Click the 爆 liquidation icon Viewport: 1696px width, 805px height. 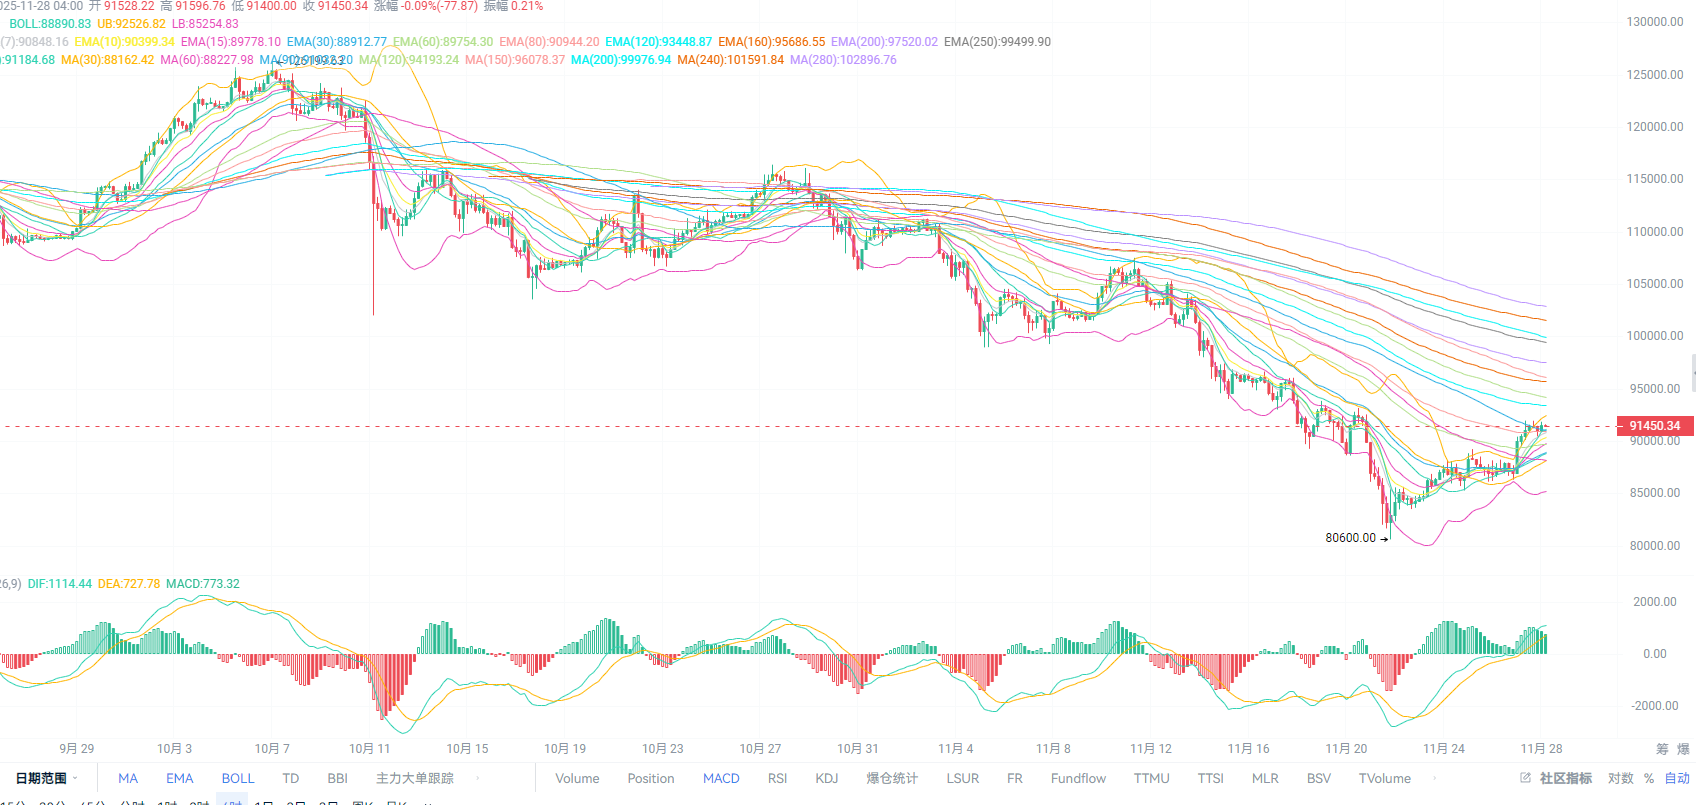[1683, 749]
